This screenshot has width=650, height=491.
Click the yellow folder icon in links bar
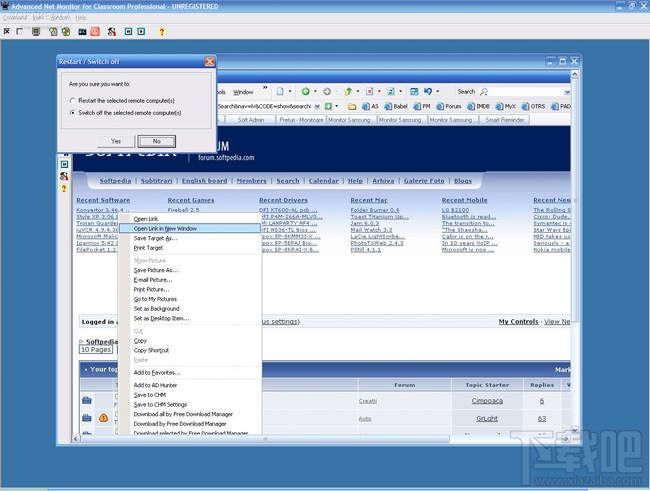coord(352,107)
